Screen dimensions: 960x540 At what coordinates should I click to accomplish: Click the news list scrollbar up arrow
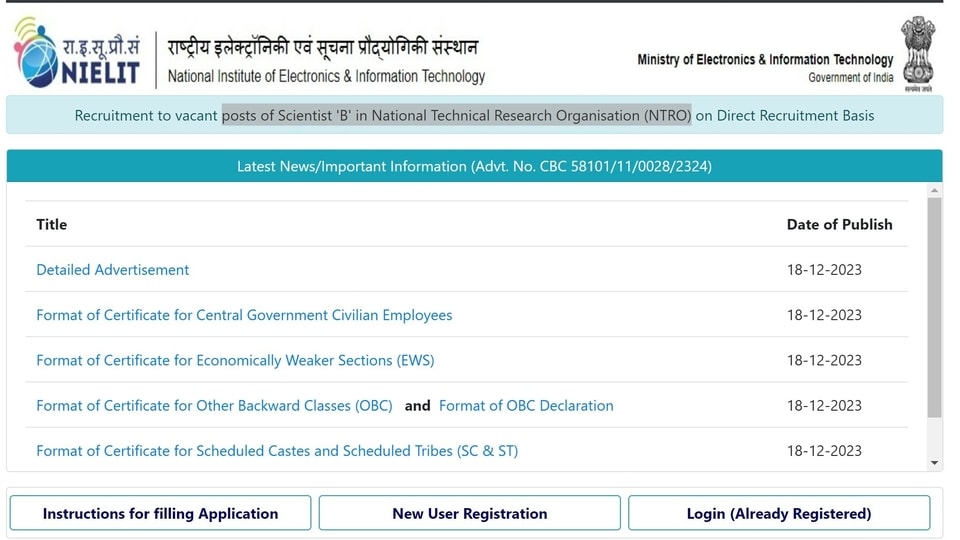(x=934, y=190)
